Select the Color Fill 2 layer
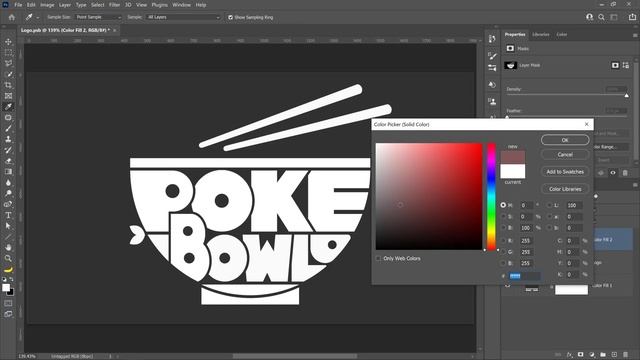The width and height of the screenshot is (640, 360). point(613,239)
